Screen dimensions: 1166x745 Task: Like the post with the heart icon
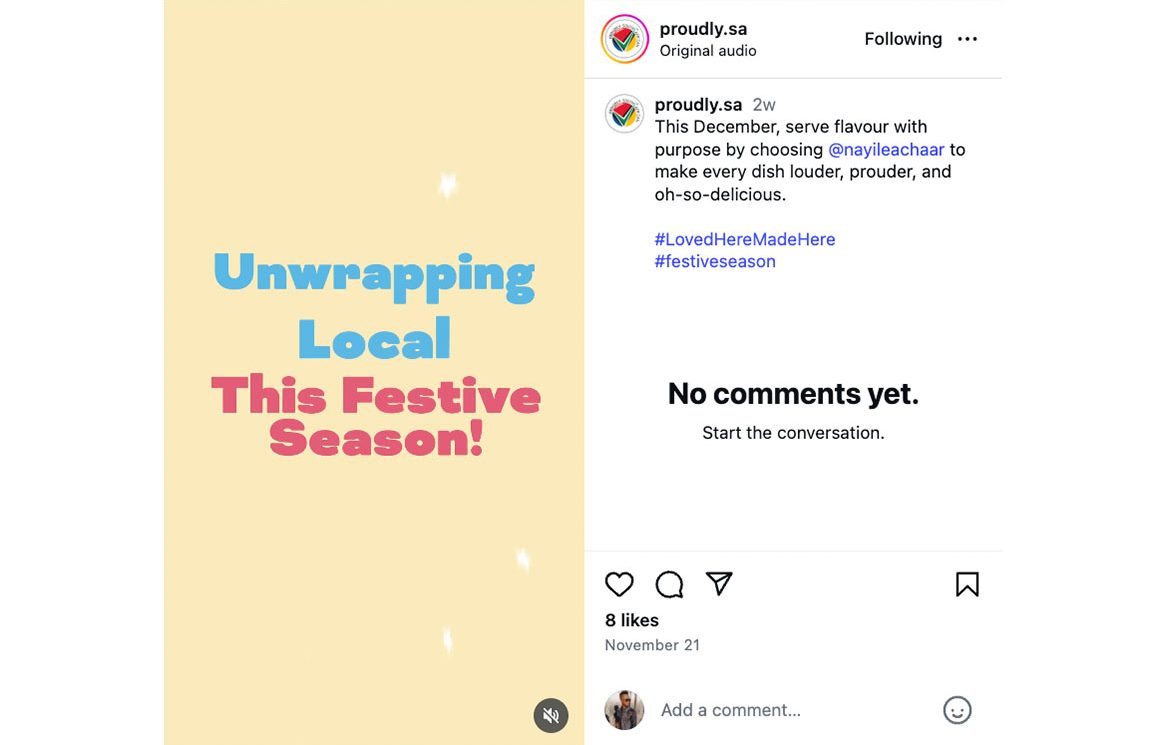(x=619, y=584)
